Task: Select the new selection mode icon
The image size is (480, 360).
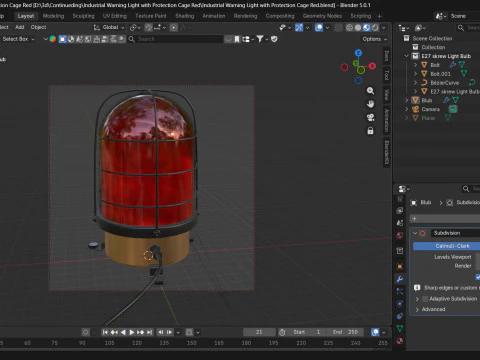Action: click(62, 39)
